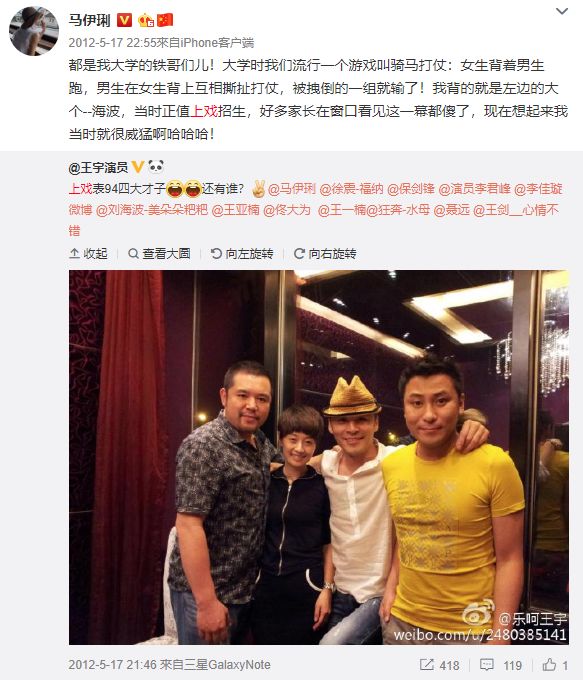583x680 pixels.
Task: Click the iPhone客户端 source link
Action: 217,42
